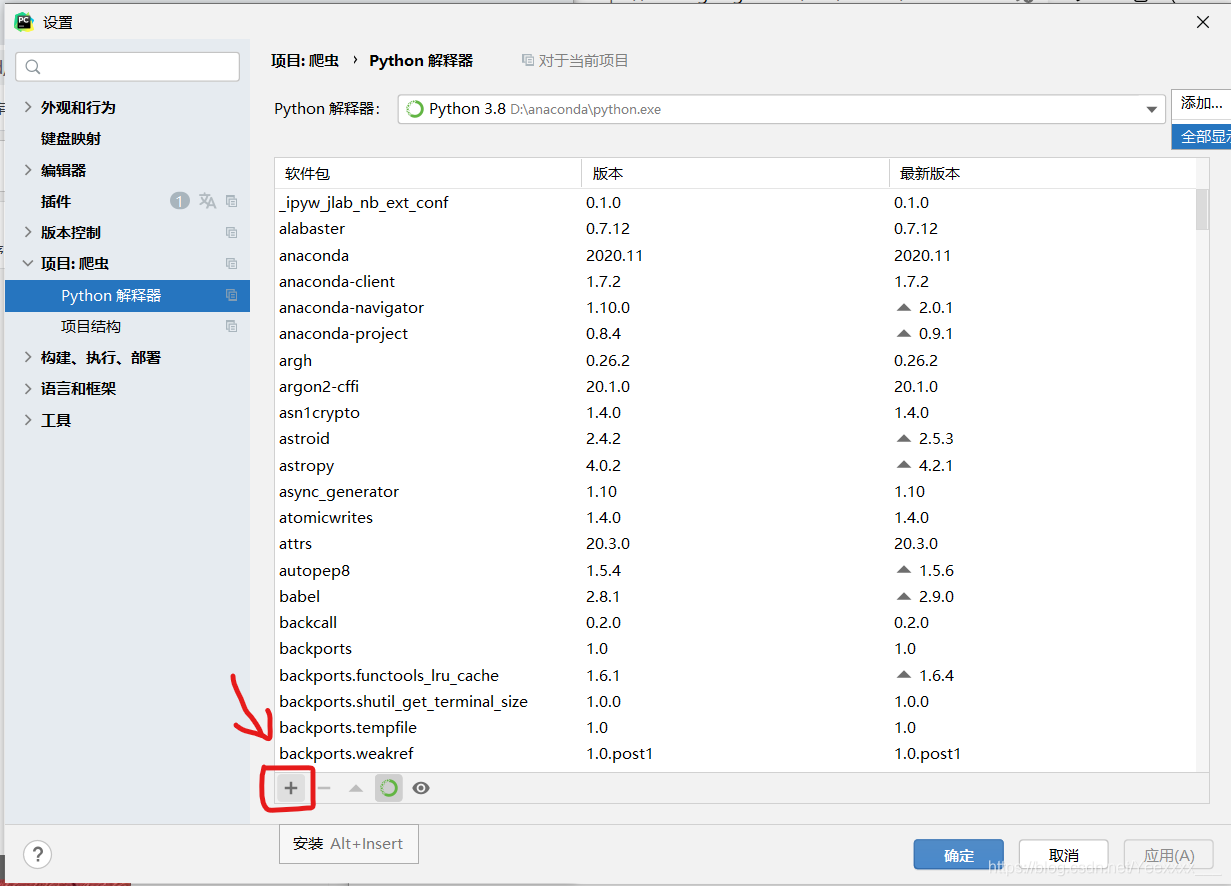
Task: Click the upgrade arrow for babel 2.9.0
Action: coord(904,596)
